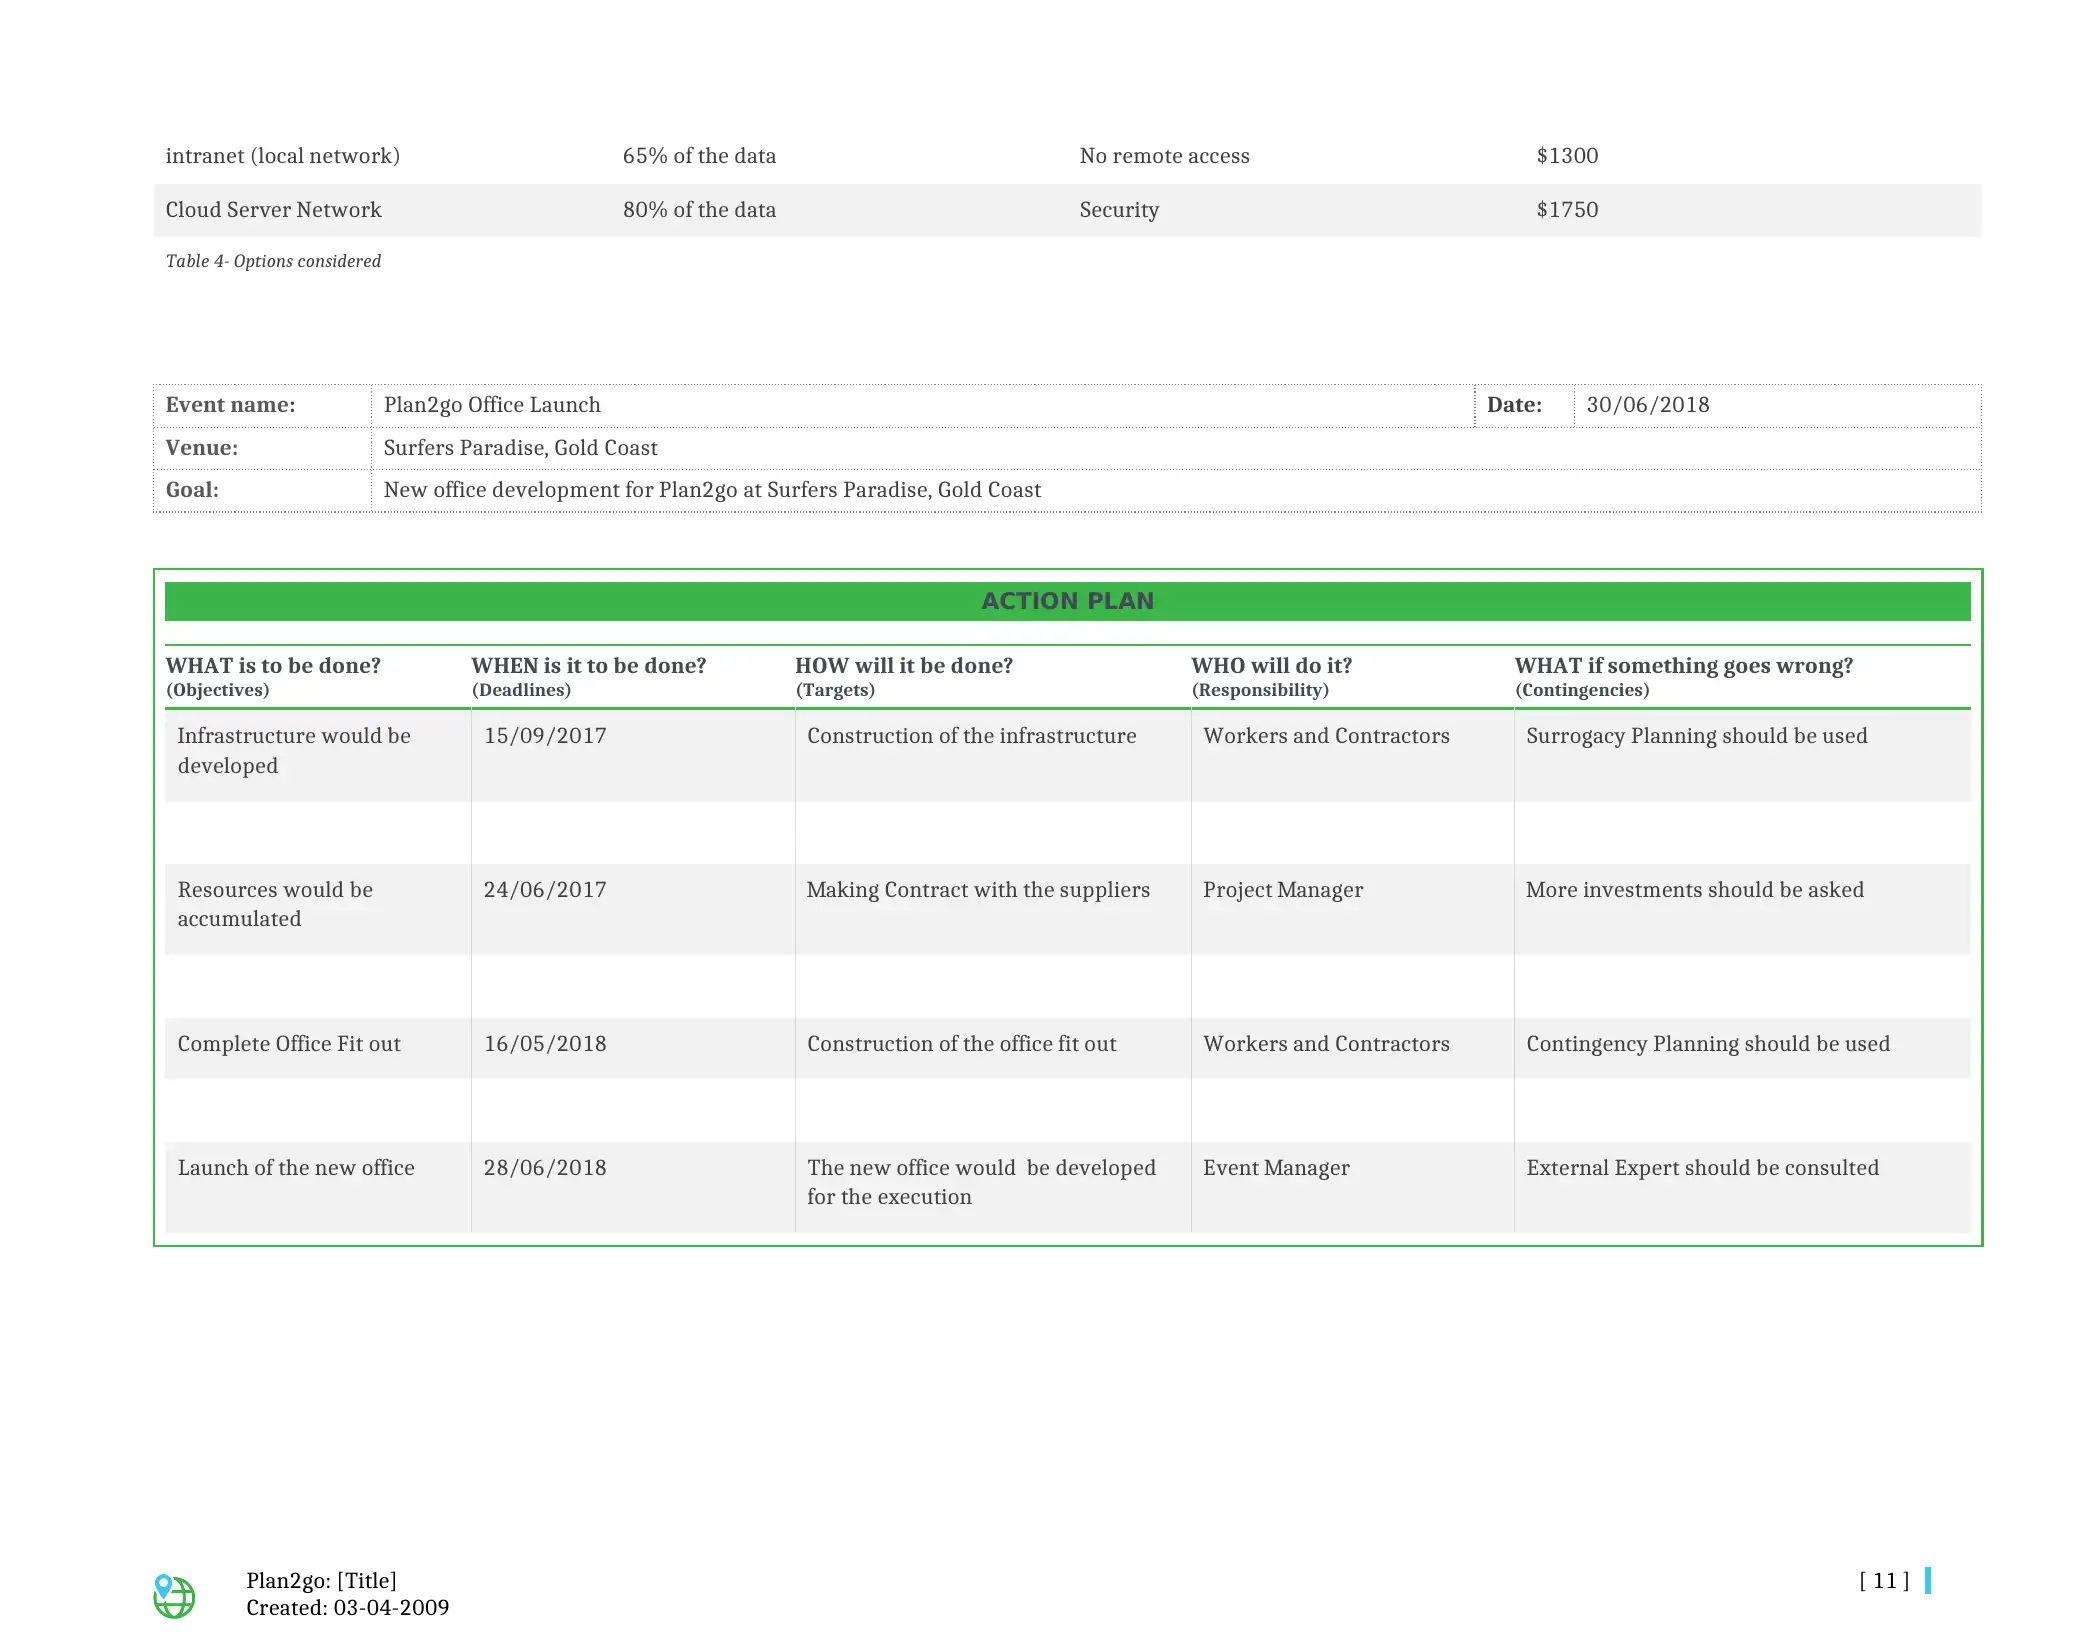2100x1651 pixels.
Task: Click deadline '24/06/2017'
Action: [545, 890]
